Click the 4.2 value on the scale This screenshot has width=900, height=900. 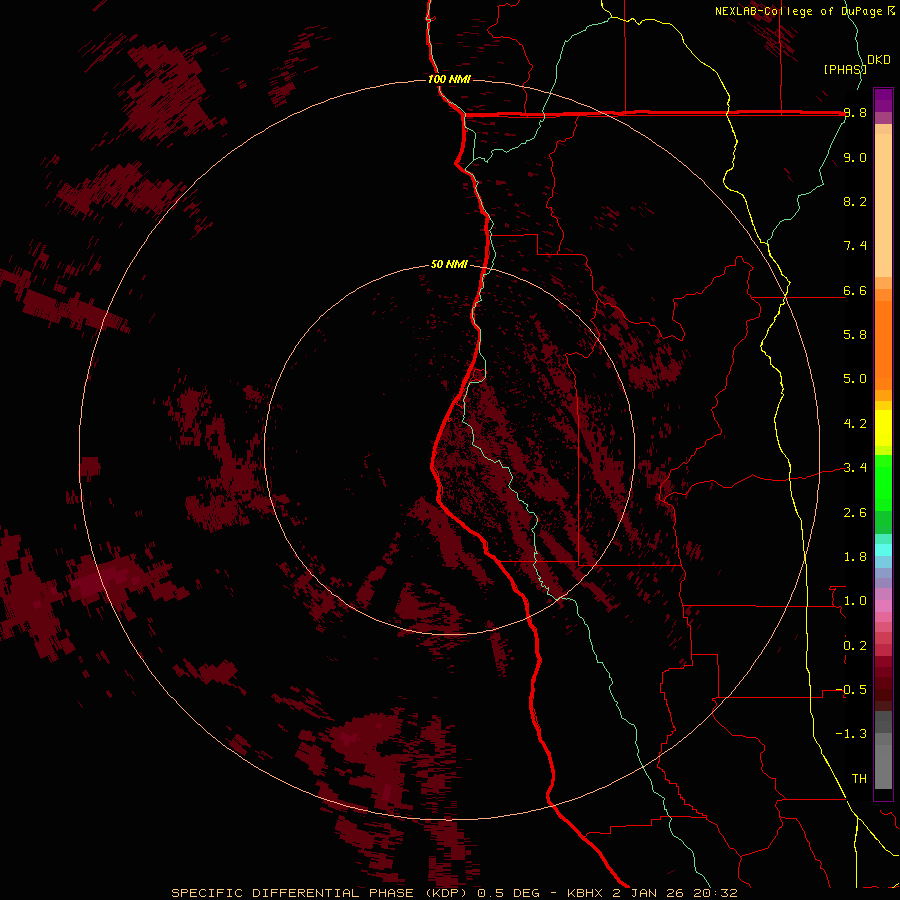pos(855,424)
